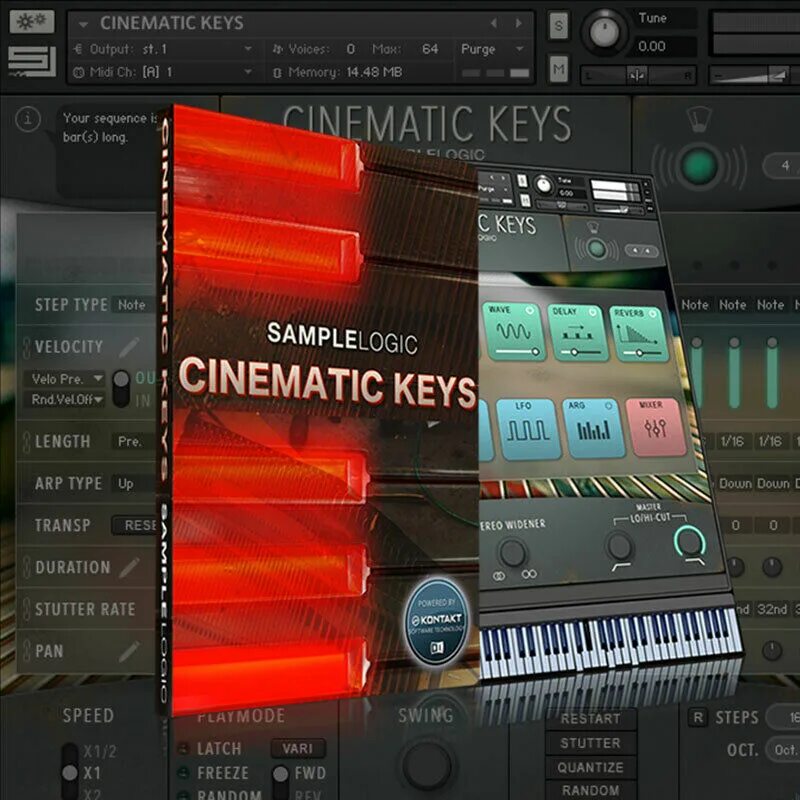This screenshot has width=800, height=800.
Task: Go to the next instrument preset arrow
Action: (518, 23)
